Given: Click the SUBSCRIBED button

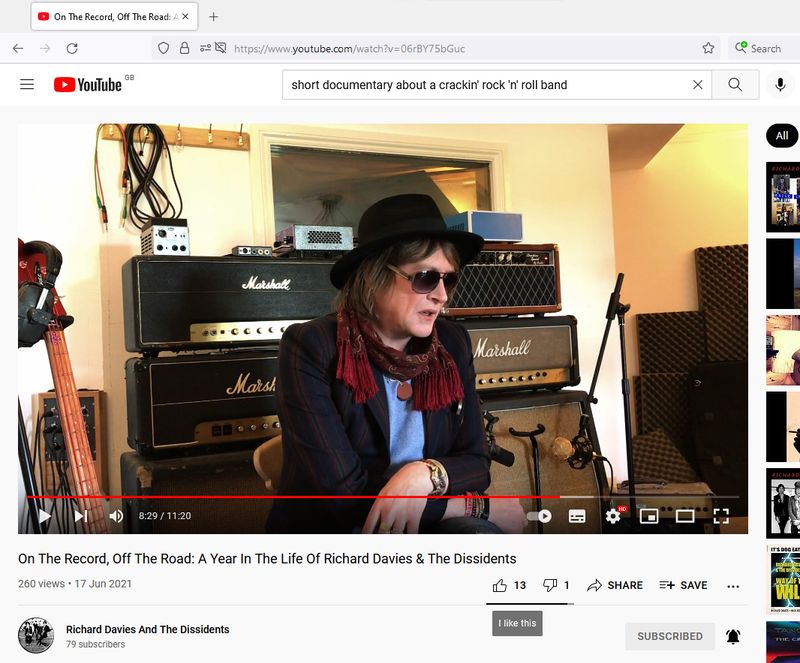Looking at the screenshot, I should coord(669,636).
